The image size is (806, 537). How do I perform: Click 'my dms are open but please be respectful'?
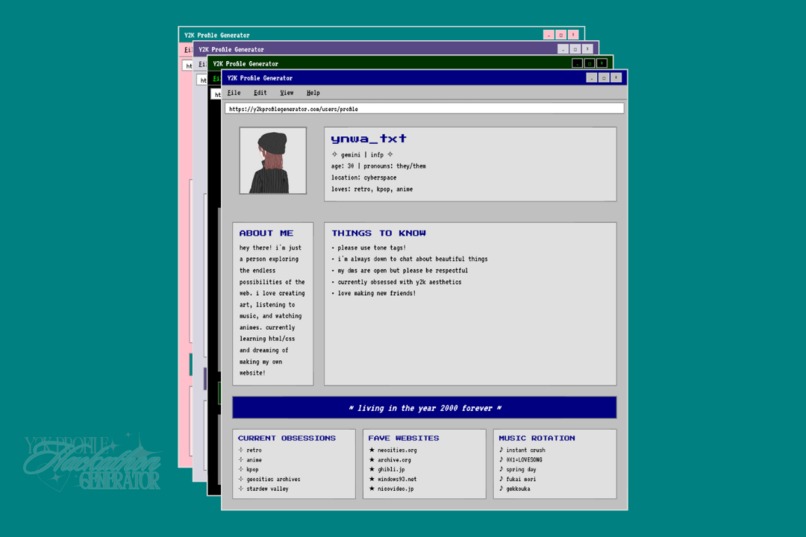[x=400, y=270]
